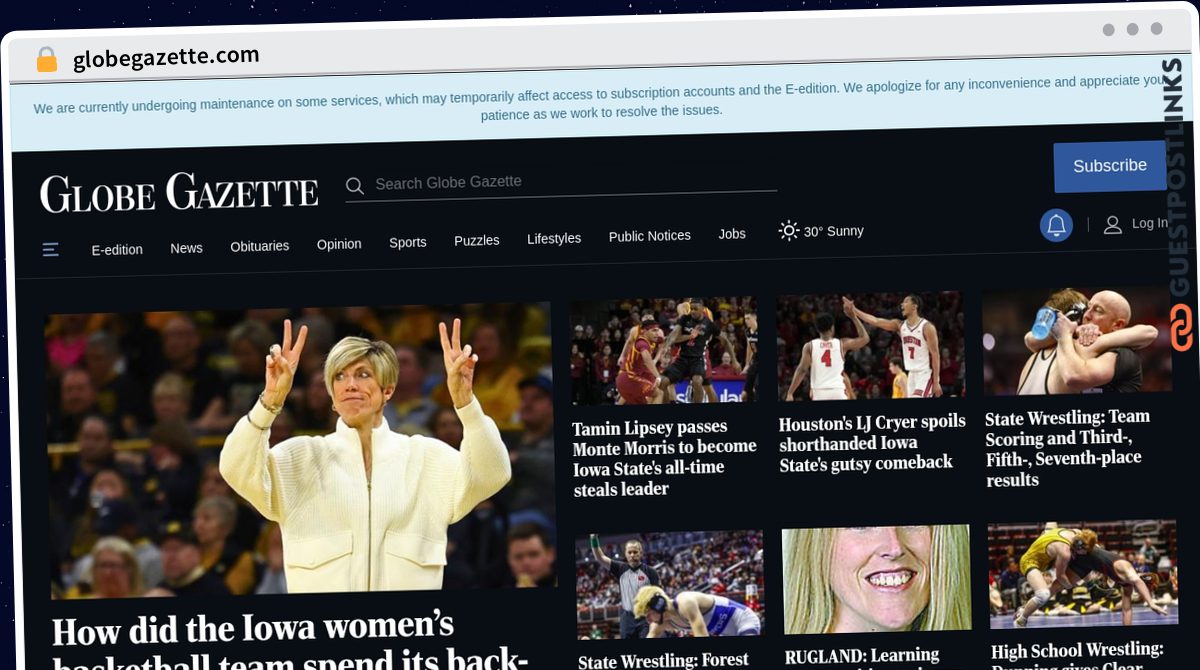Open the Jobs section
The image size is (1200, 670).
coord(732,234)
